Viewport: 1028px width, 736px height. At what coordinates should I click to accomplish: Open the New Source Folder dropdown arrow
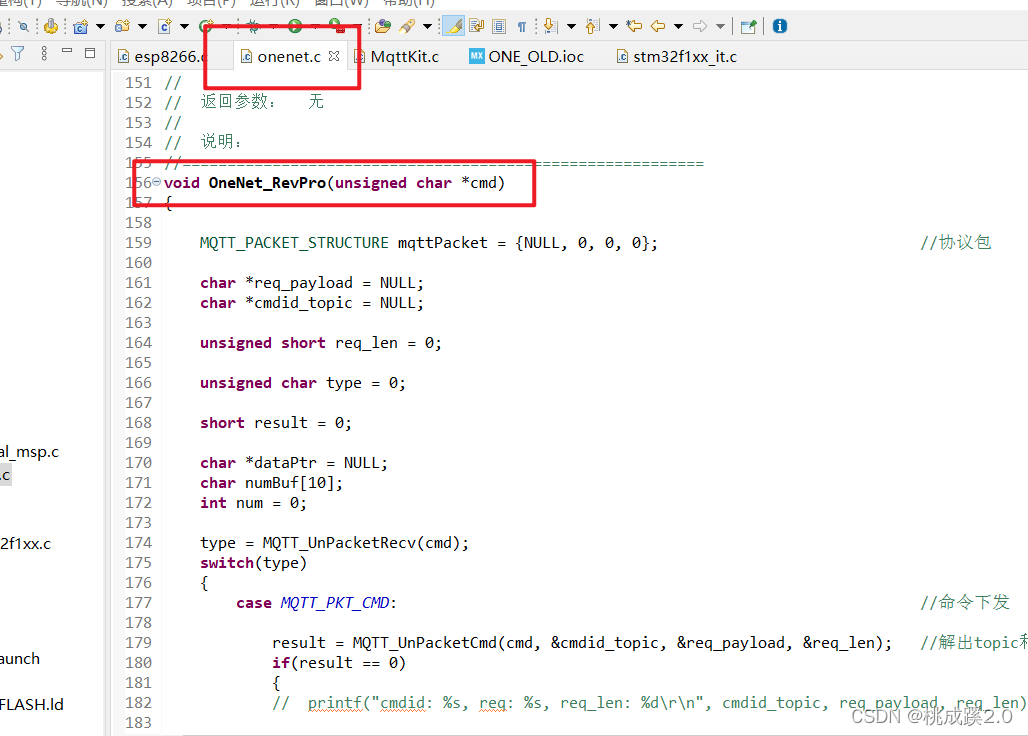click(142, 26)
